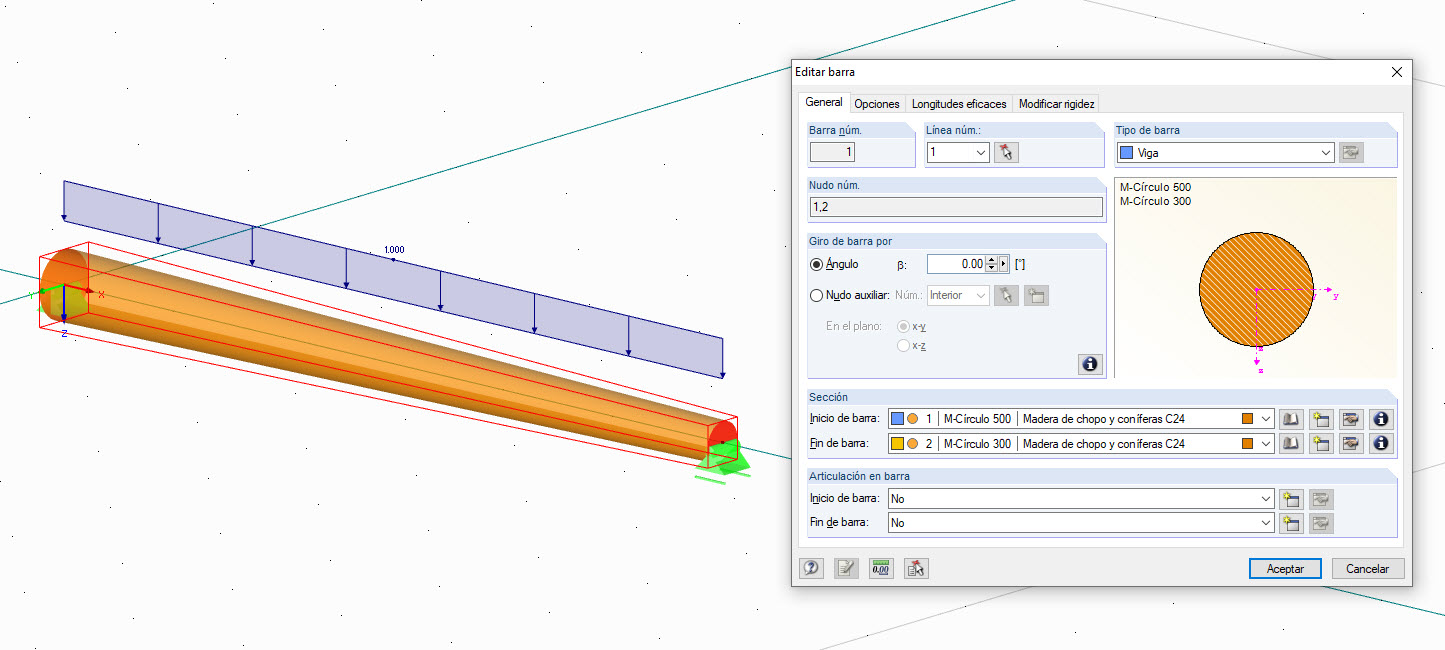Pick the line graphically with the arrow icon
The image size is (1445, 650).
[x=1007, y=151]
